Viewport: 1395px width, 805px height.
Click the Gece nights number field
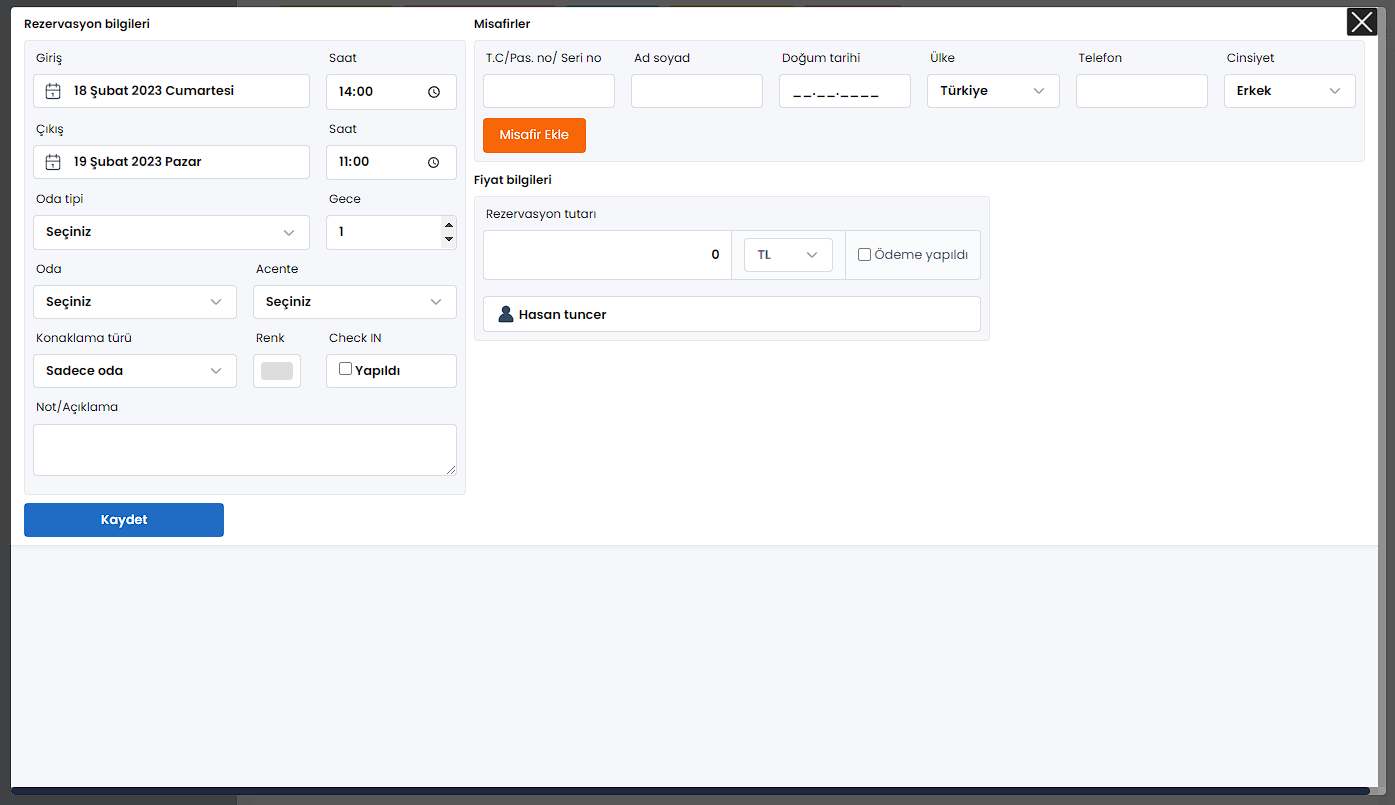[391, 232]
